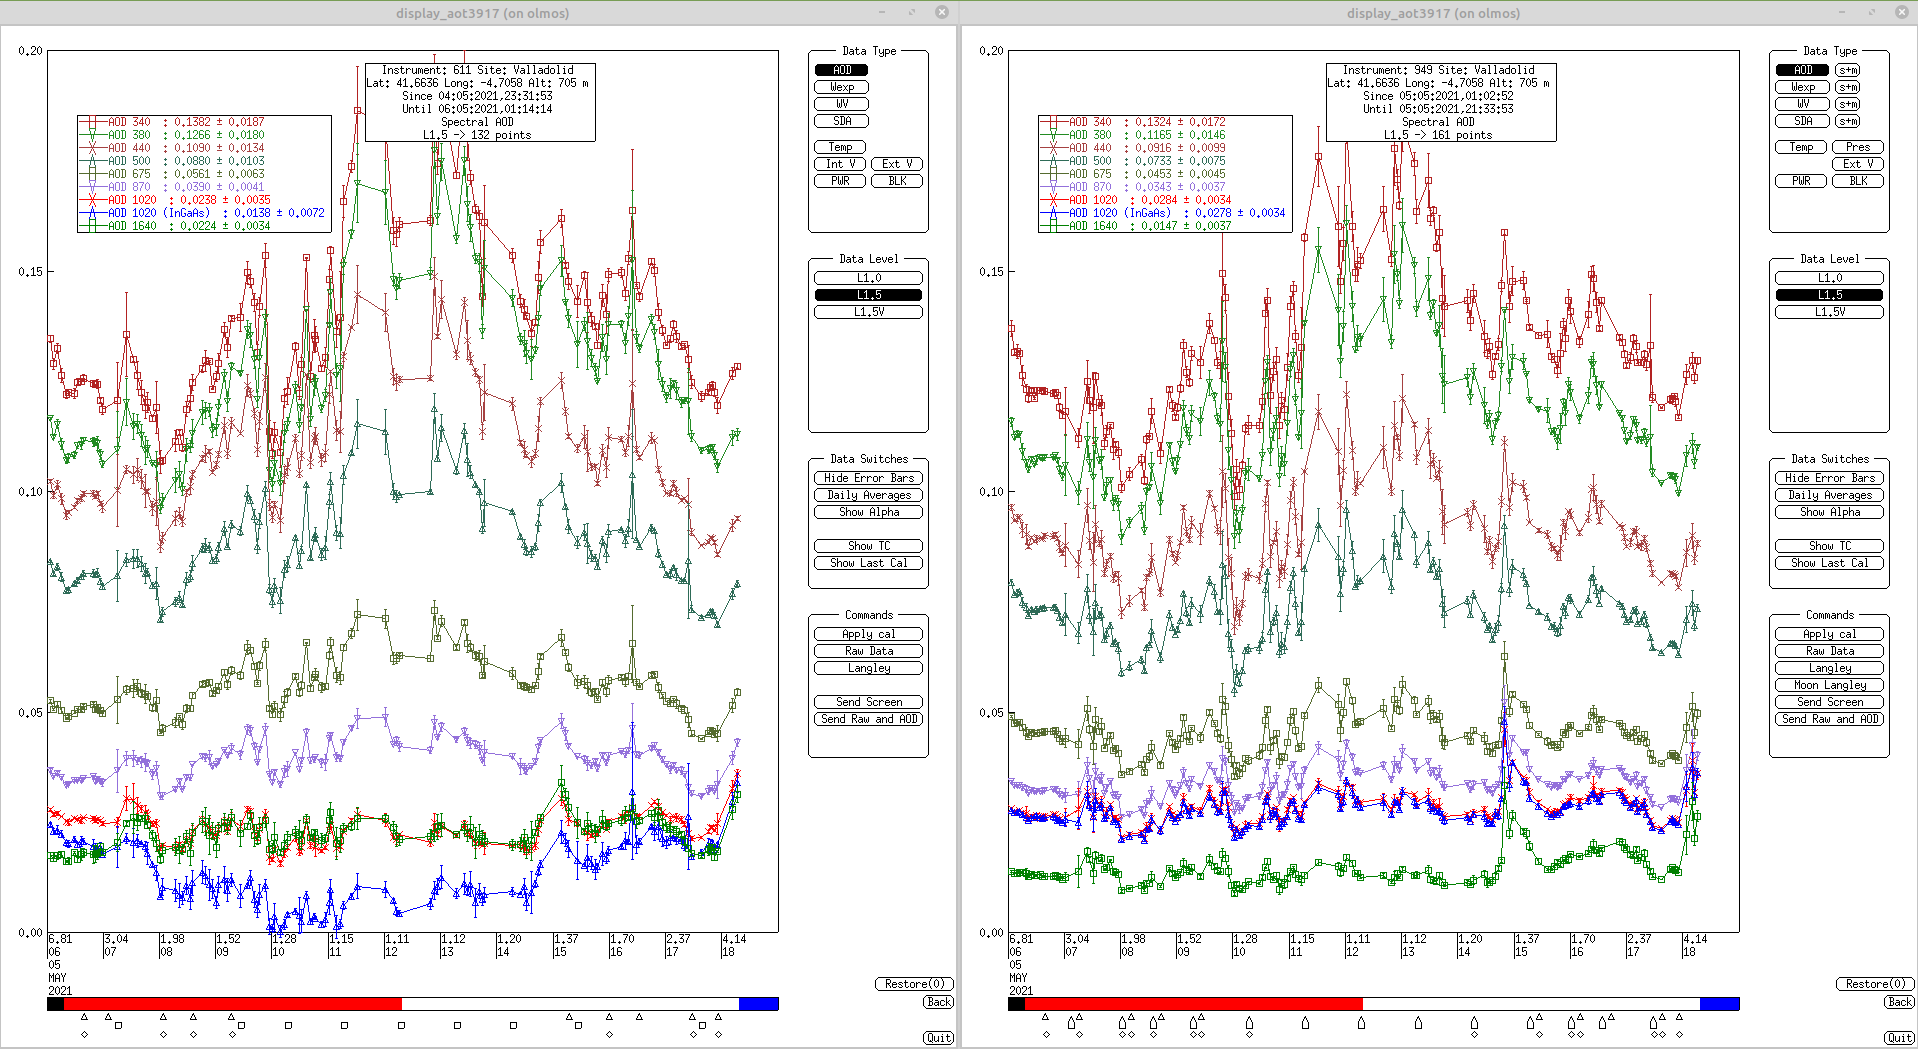1918x1049 pixels.
Task: Run Langley command in instrument 949 window
Action: coord(1830,668)
